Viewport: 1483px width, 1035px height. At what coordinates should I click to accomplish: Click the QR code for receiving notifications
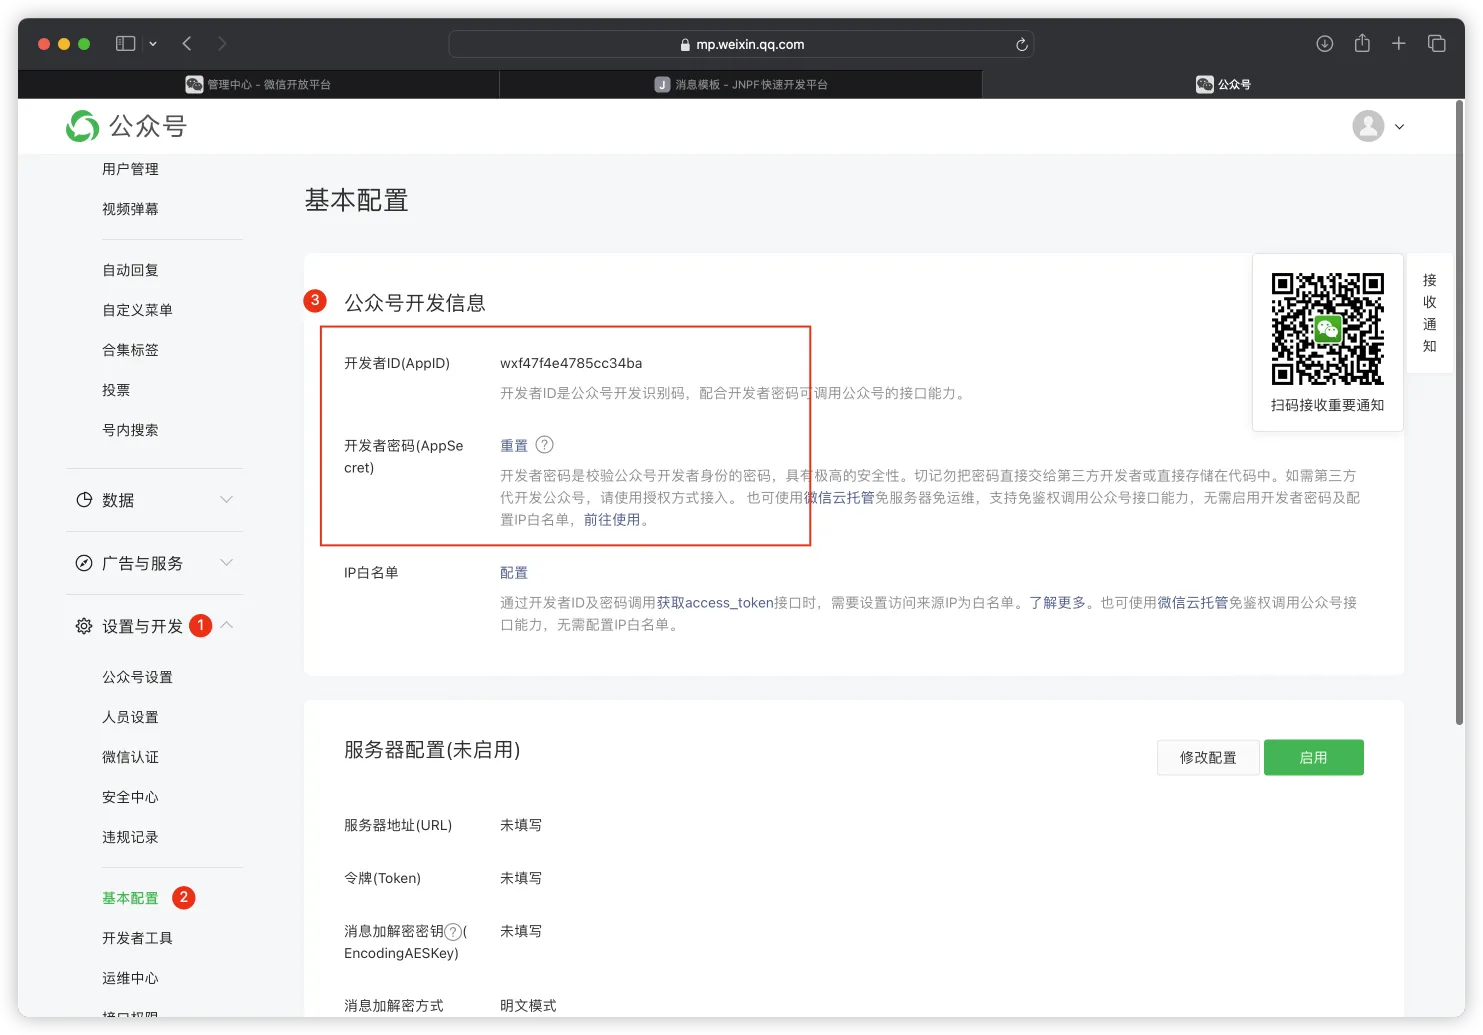pos(1327,329)
